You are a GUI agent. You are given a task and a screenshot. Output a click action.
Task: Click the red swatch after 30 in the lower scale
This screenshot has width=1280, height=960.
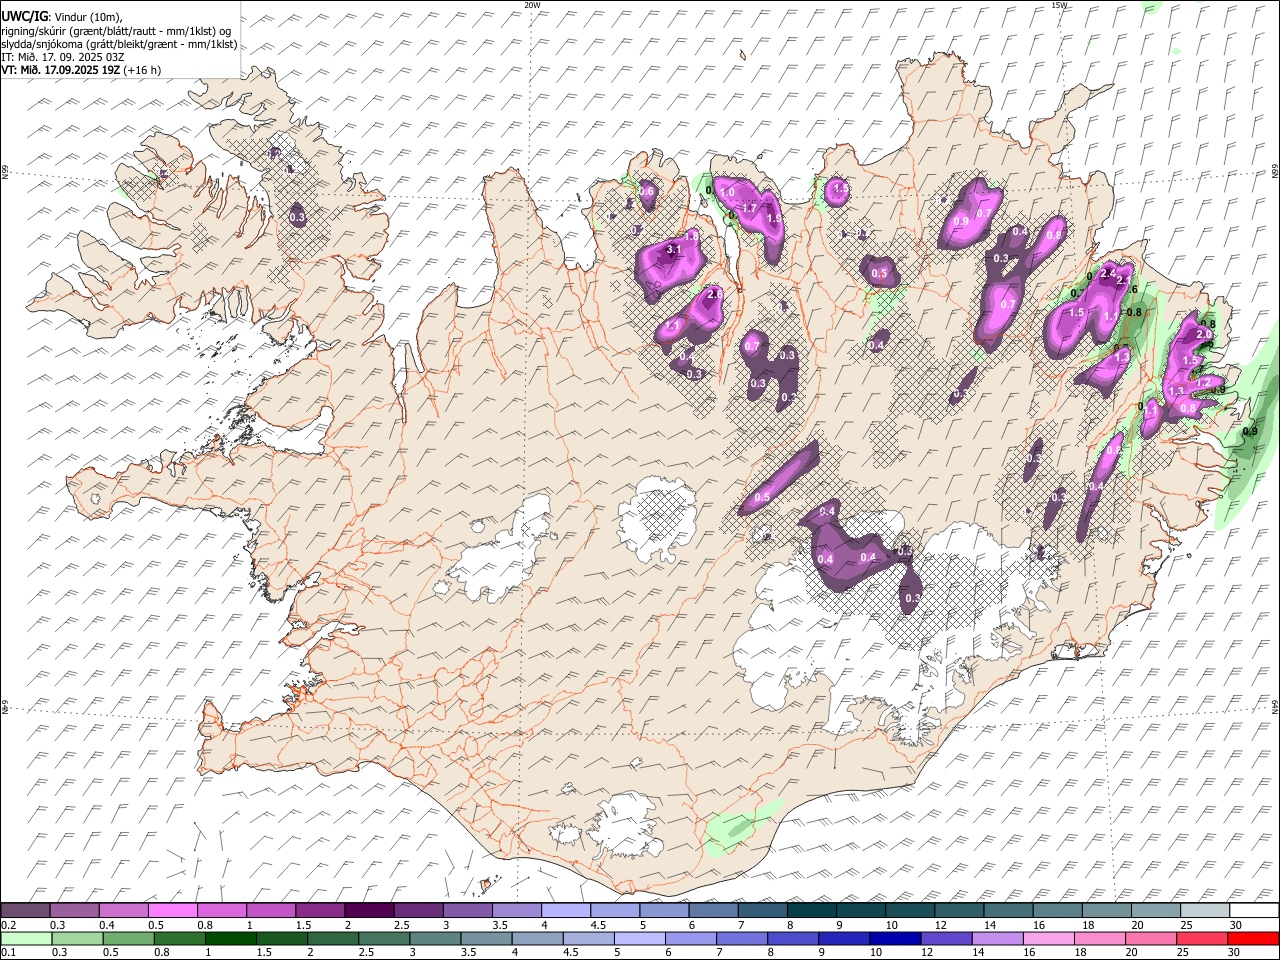[1253, 938]
